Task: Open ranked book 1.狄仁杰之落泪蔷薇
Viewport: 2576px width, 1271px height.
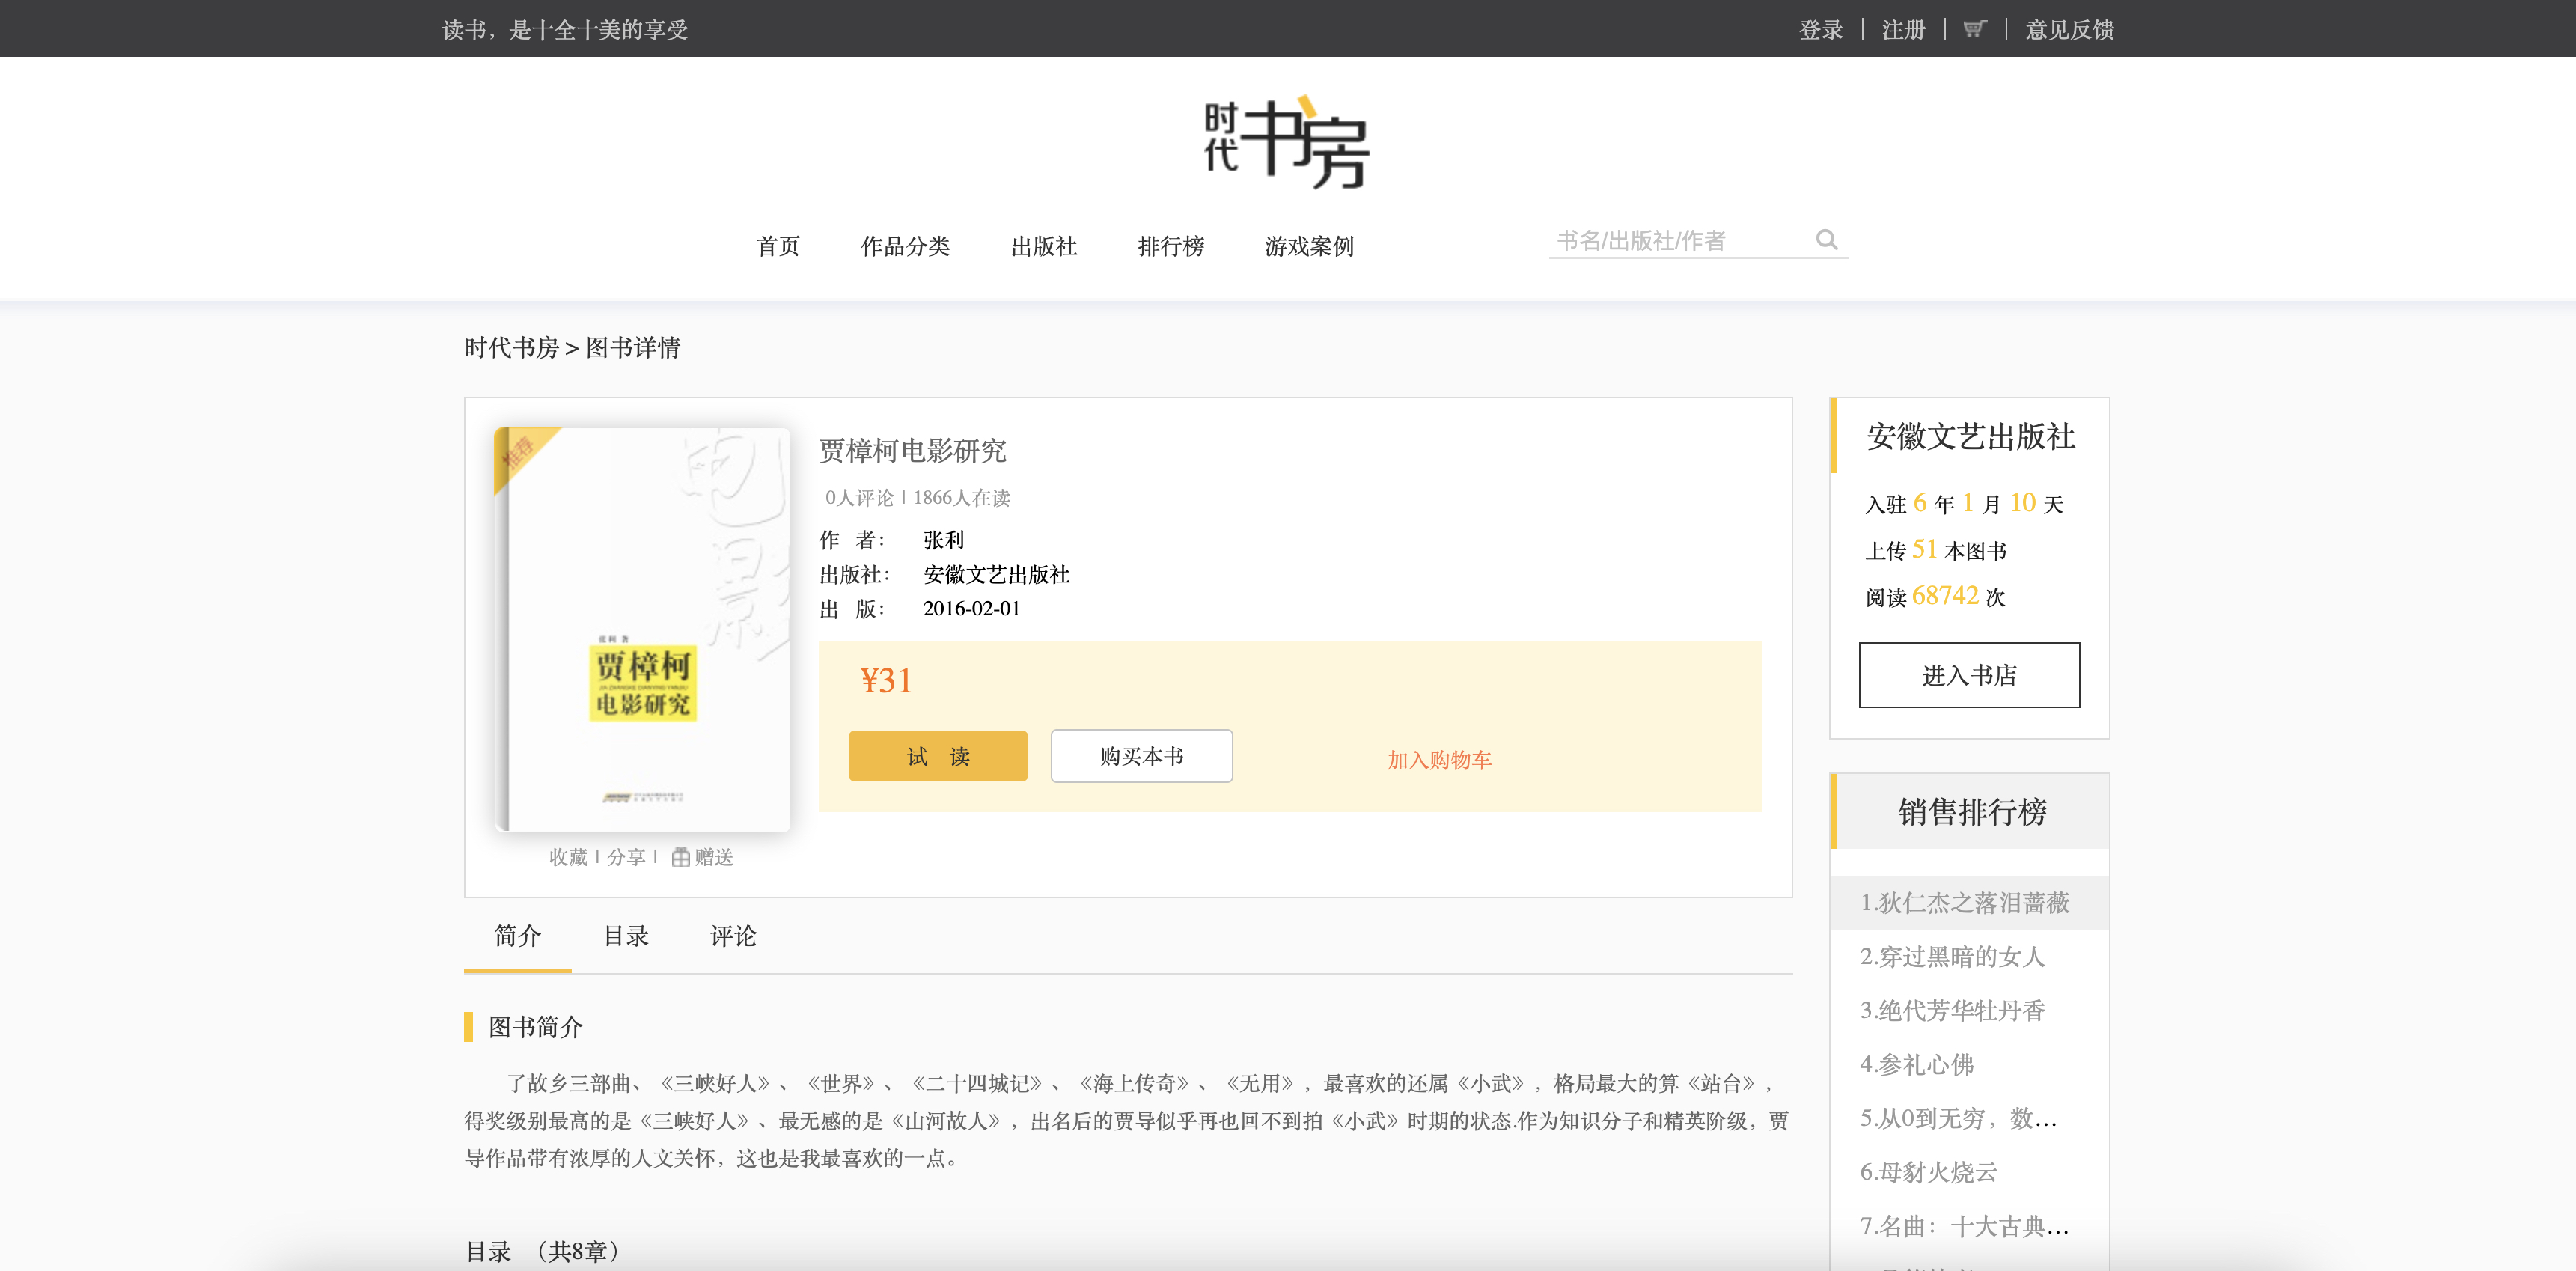Action: click(1969, 903)
